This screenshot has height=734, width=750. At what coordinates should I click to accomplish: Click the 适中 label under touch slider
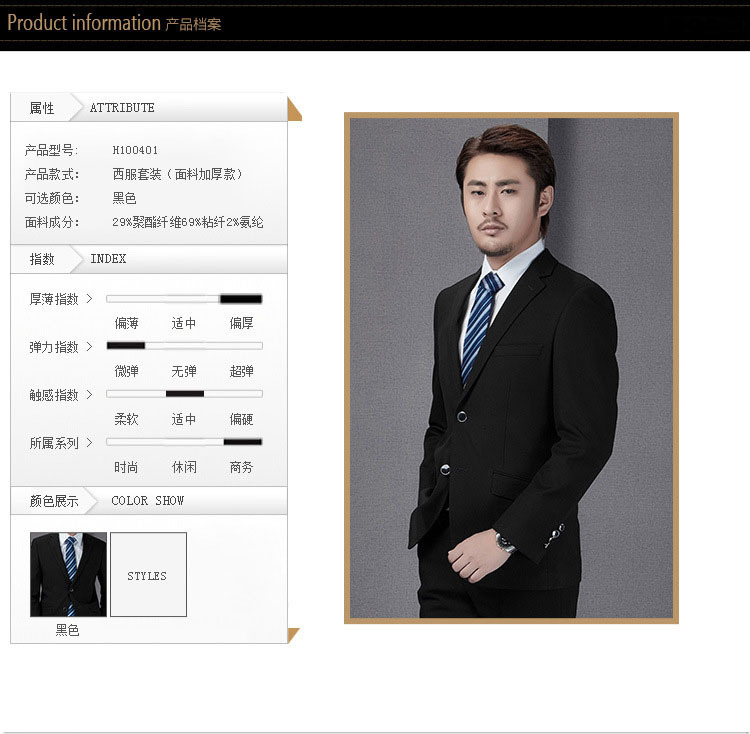click(x=184, y=419)
